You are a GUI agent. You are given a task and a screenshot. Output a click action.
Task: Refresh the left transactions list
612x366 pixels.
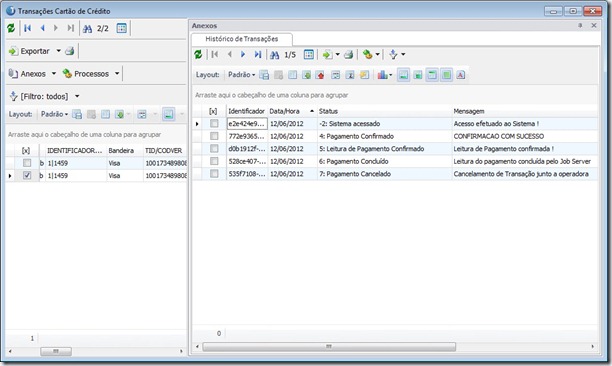11,28
